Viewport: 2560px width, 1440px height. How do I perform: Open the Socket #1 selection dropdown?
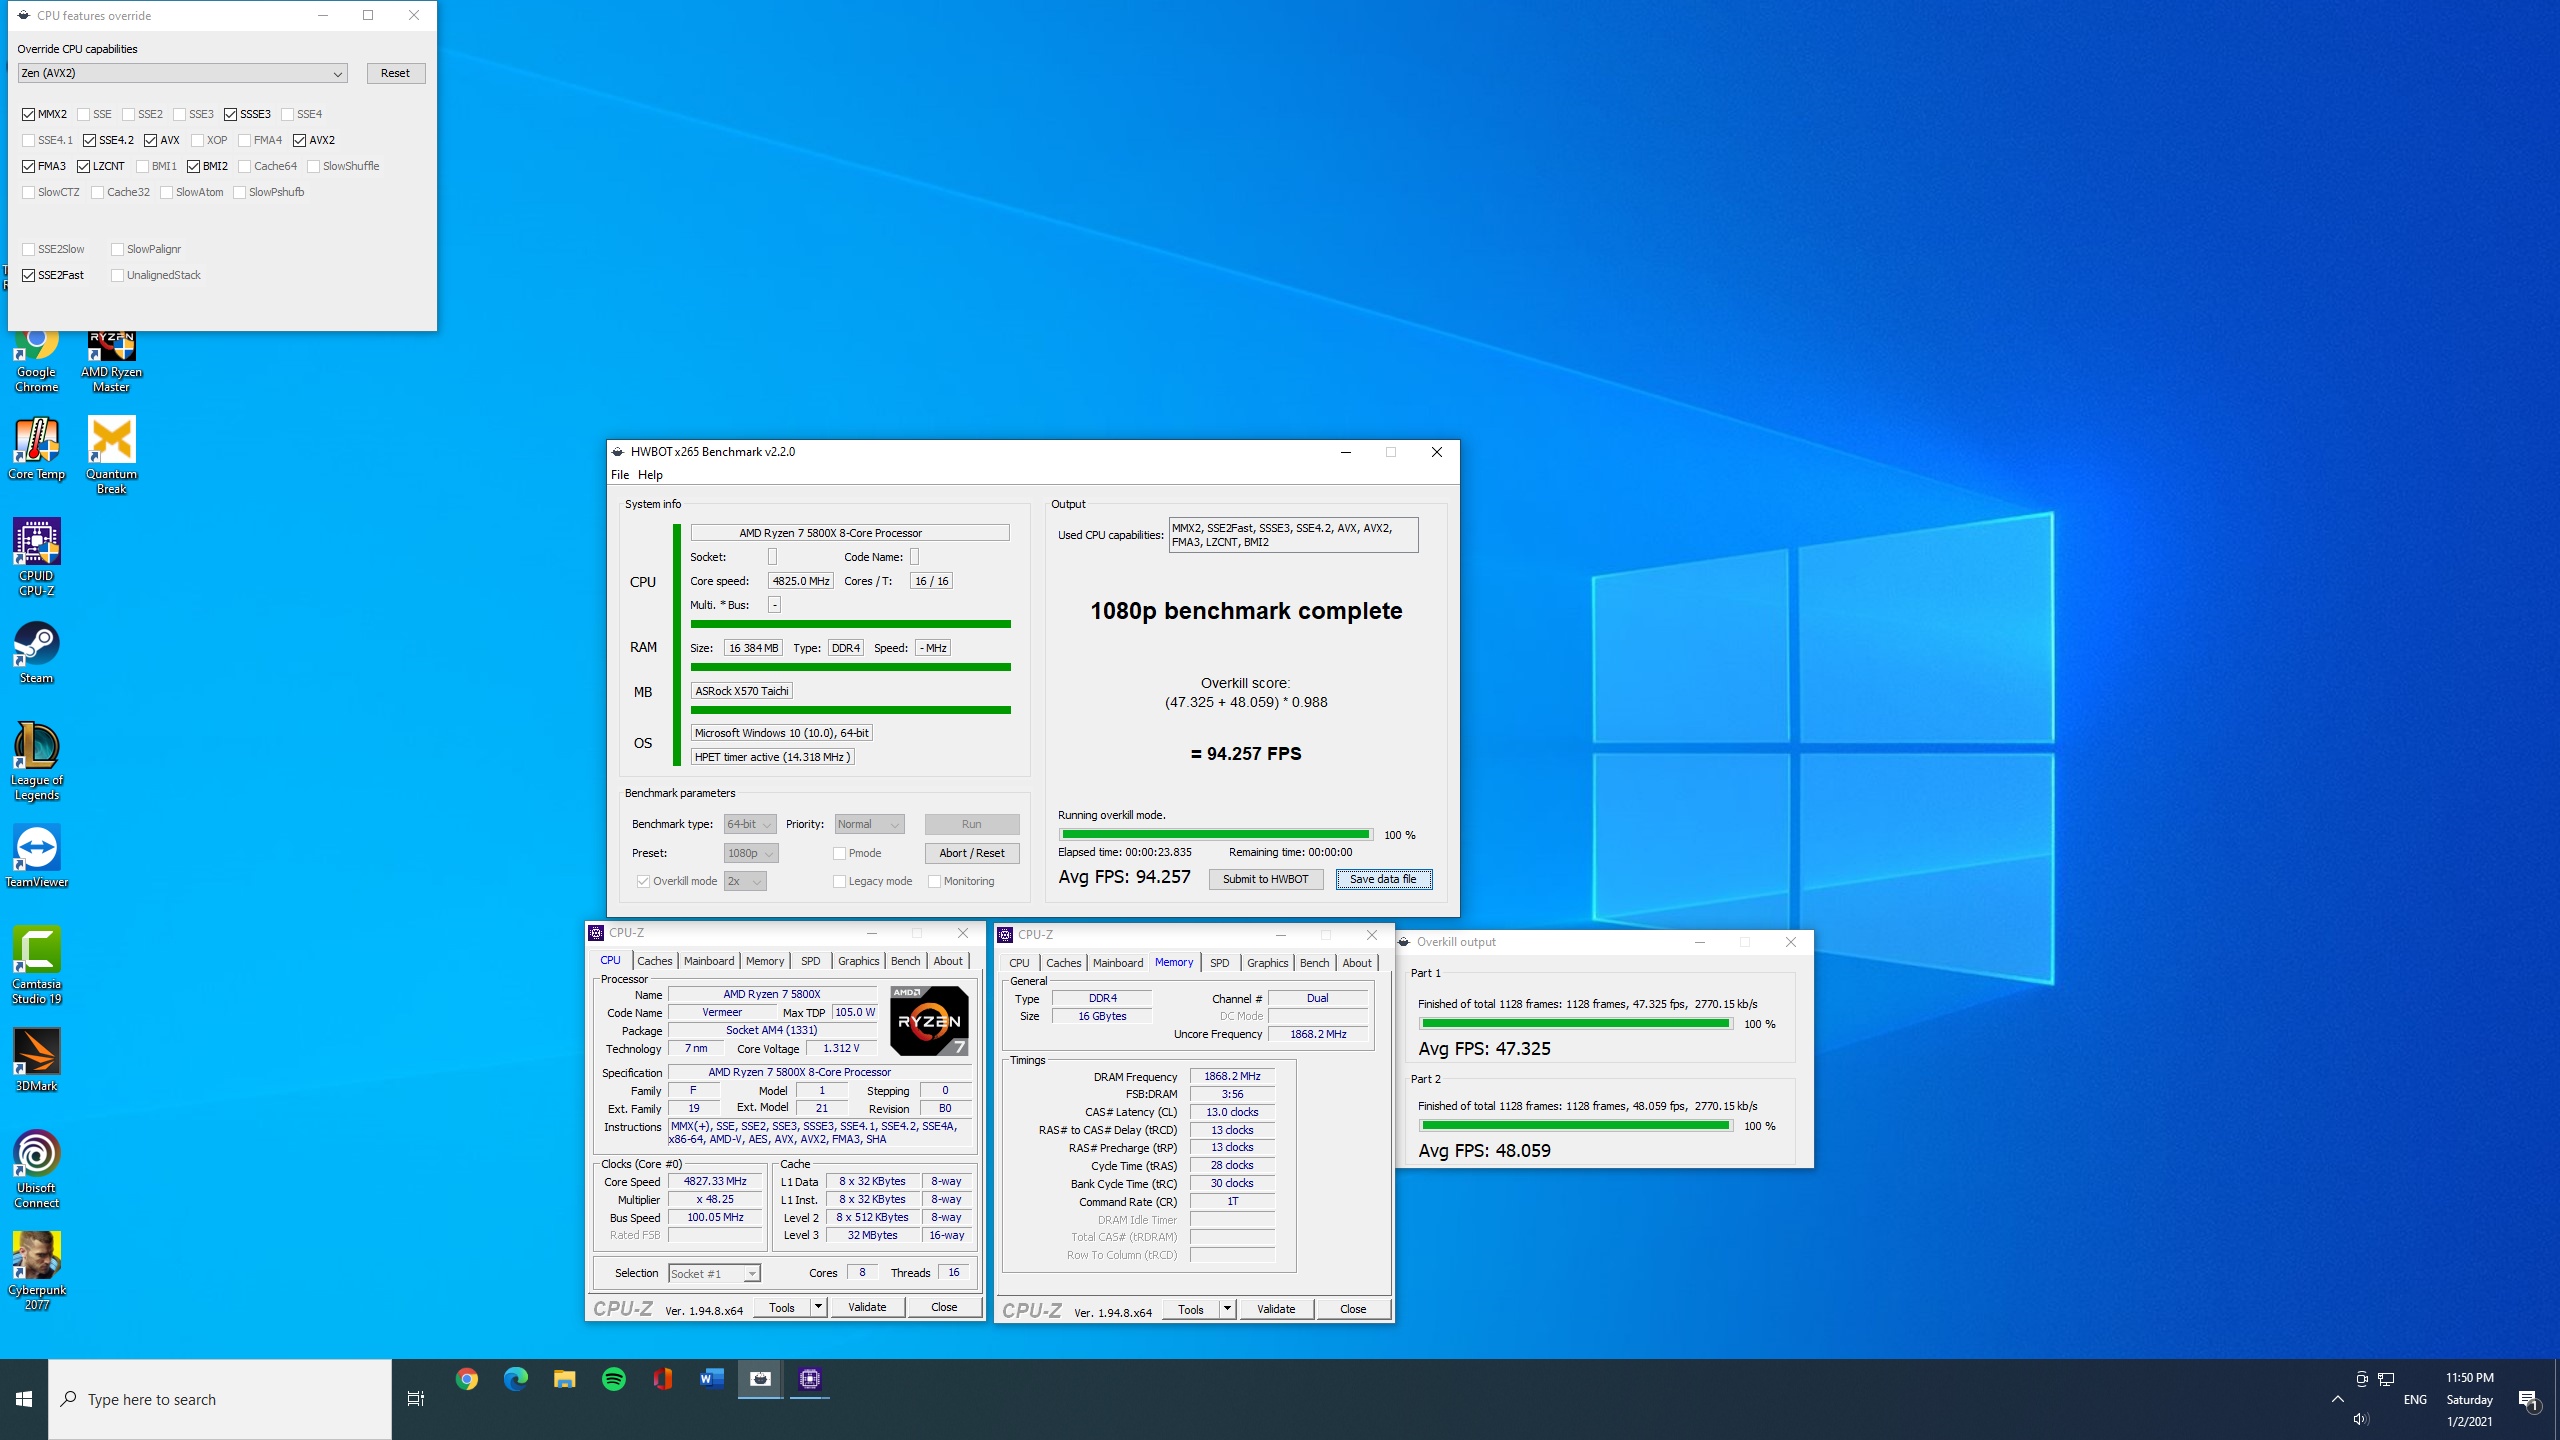[714, 1274]
